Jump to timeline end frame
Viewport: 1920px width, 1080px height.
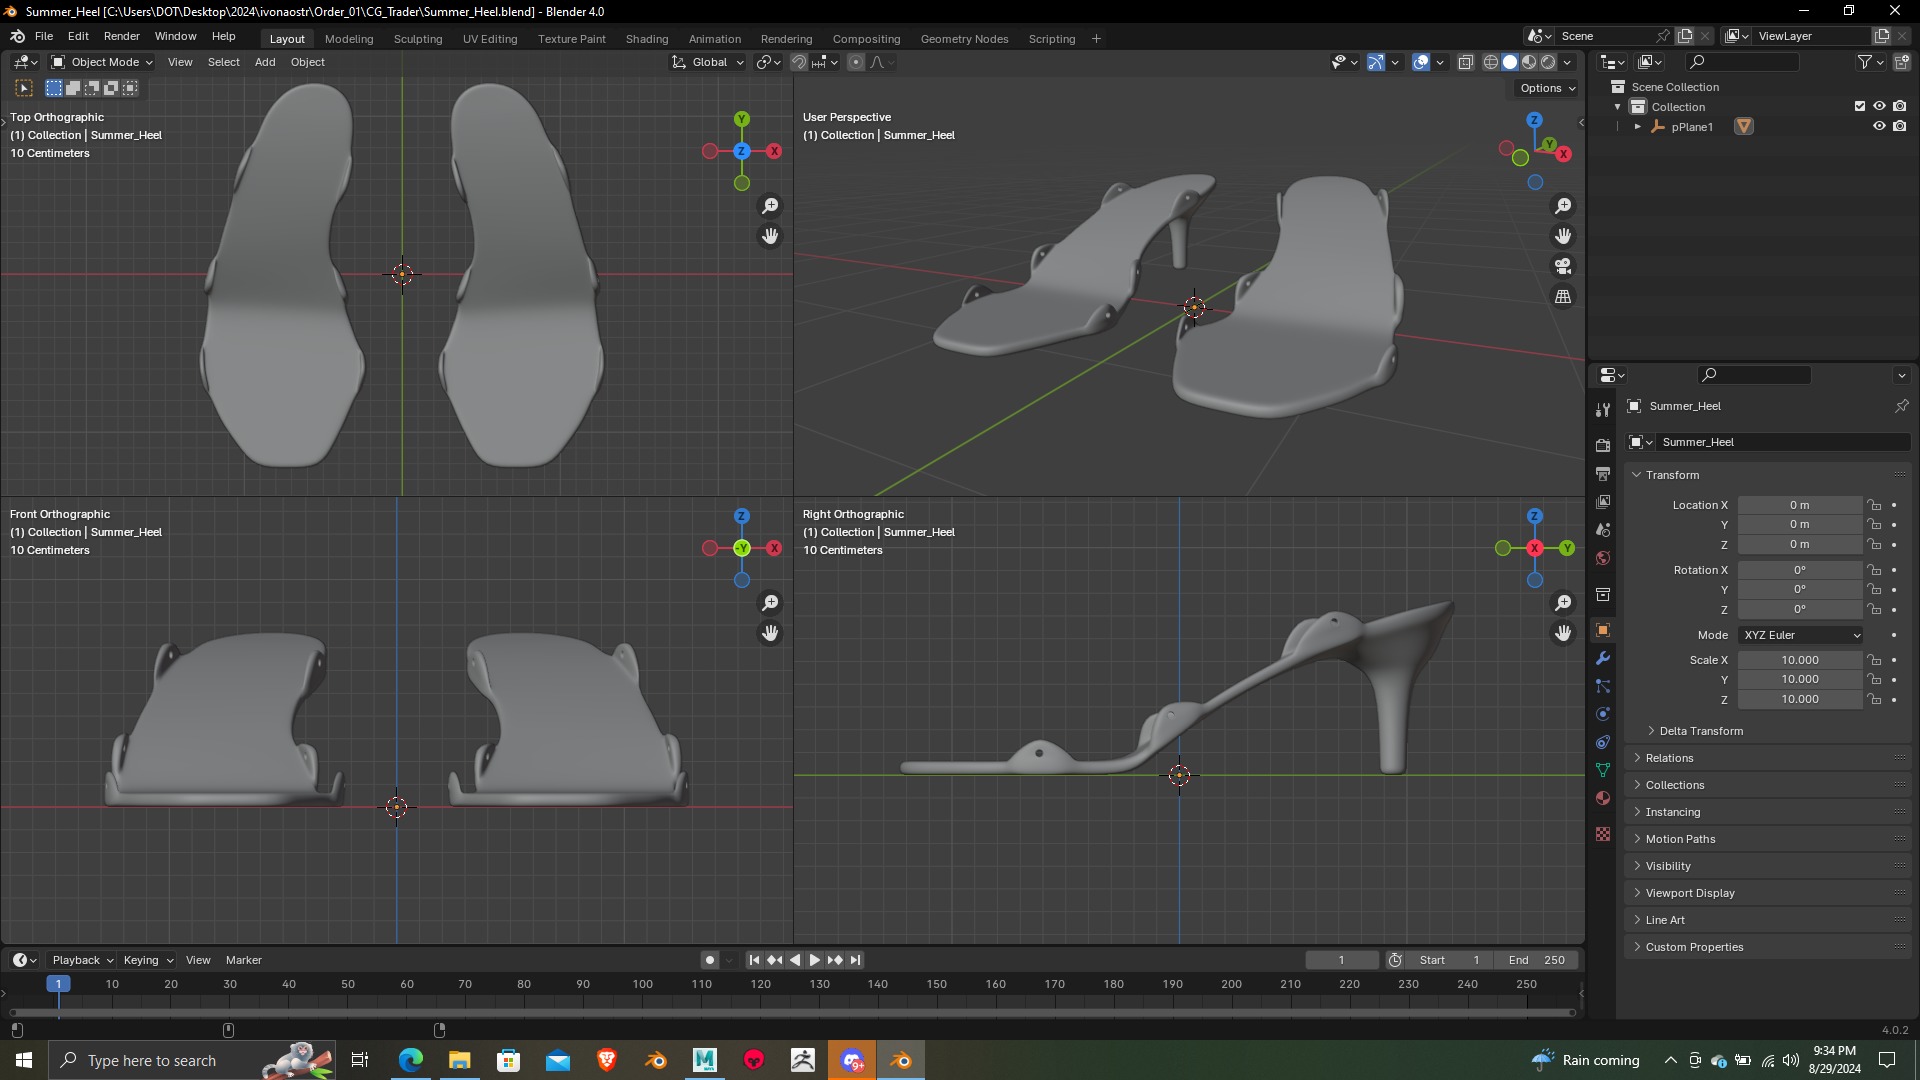coord(855,960)
